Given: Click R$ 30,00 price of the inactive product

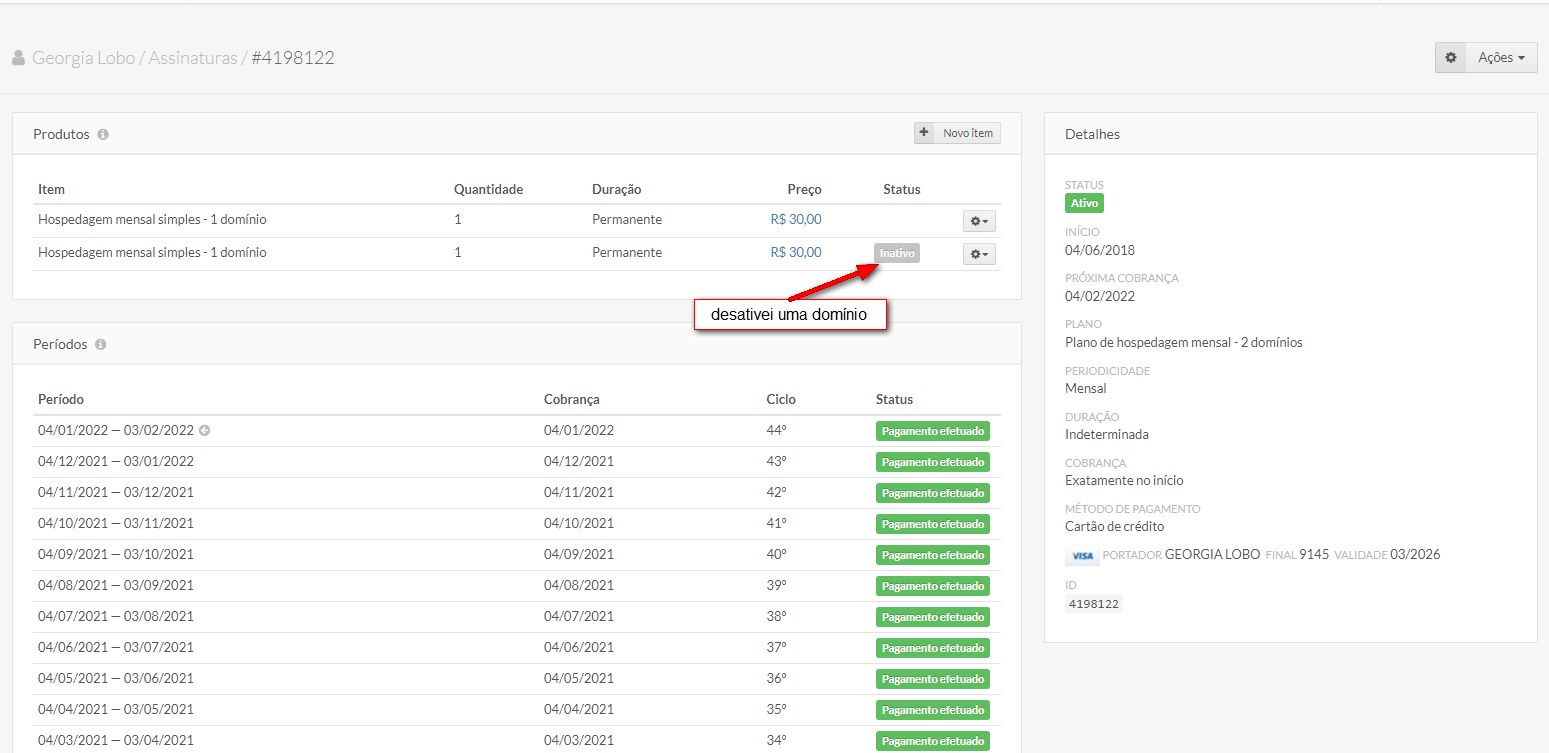Looking at the screenshot, I should [796, 252].
